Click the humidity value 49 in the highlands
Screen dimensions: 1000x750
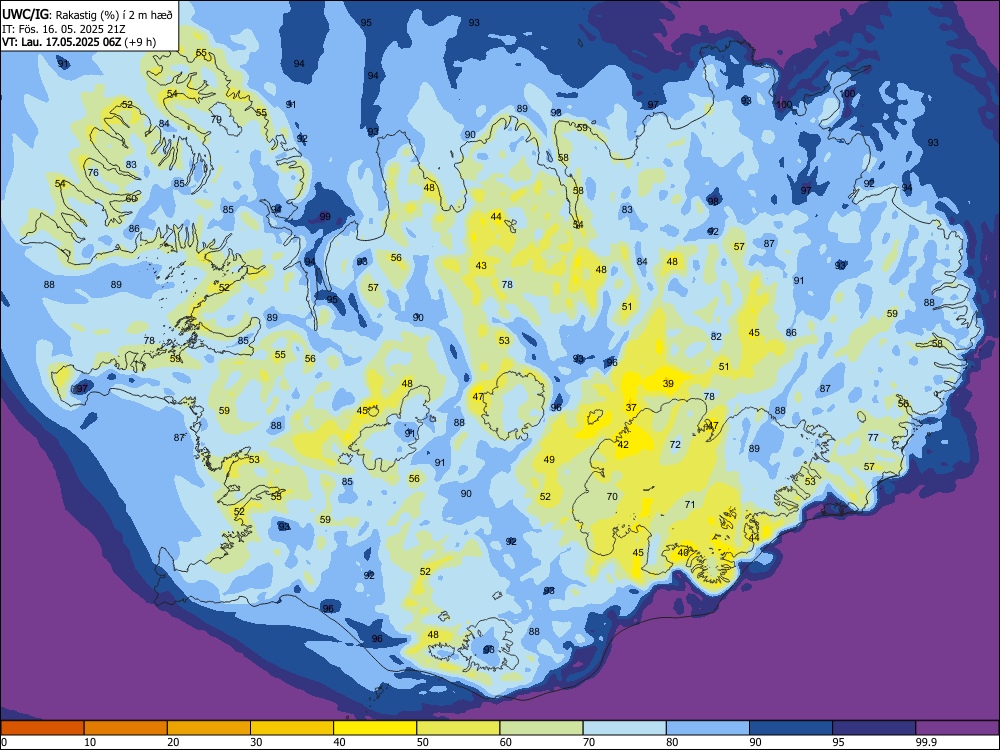(x=549, y=459)
